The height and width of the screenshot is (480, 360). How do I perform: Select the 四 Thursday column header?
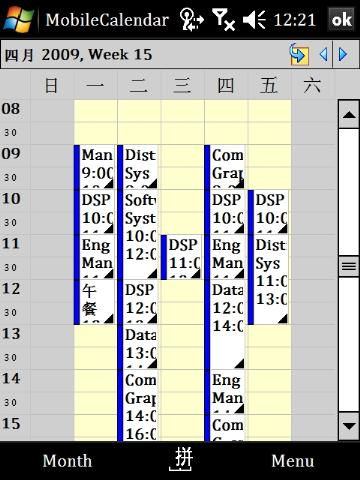(226, 85)
